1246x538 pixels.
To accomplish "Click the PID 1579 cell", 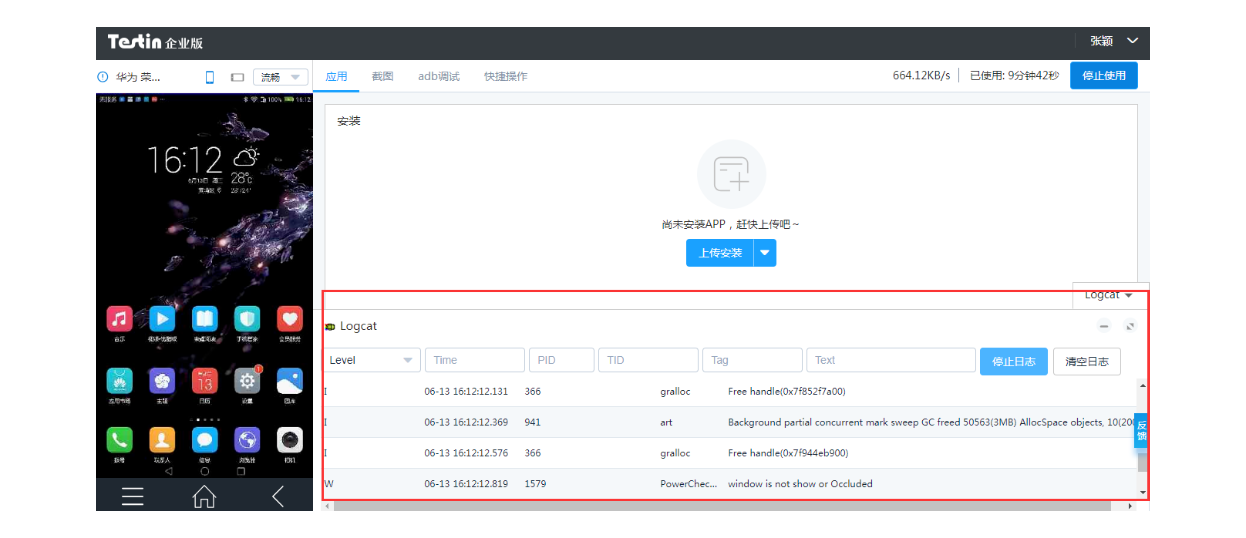I will (x=536, y=484).
